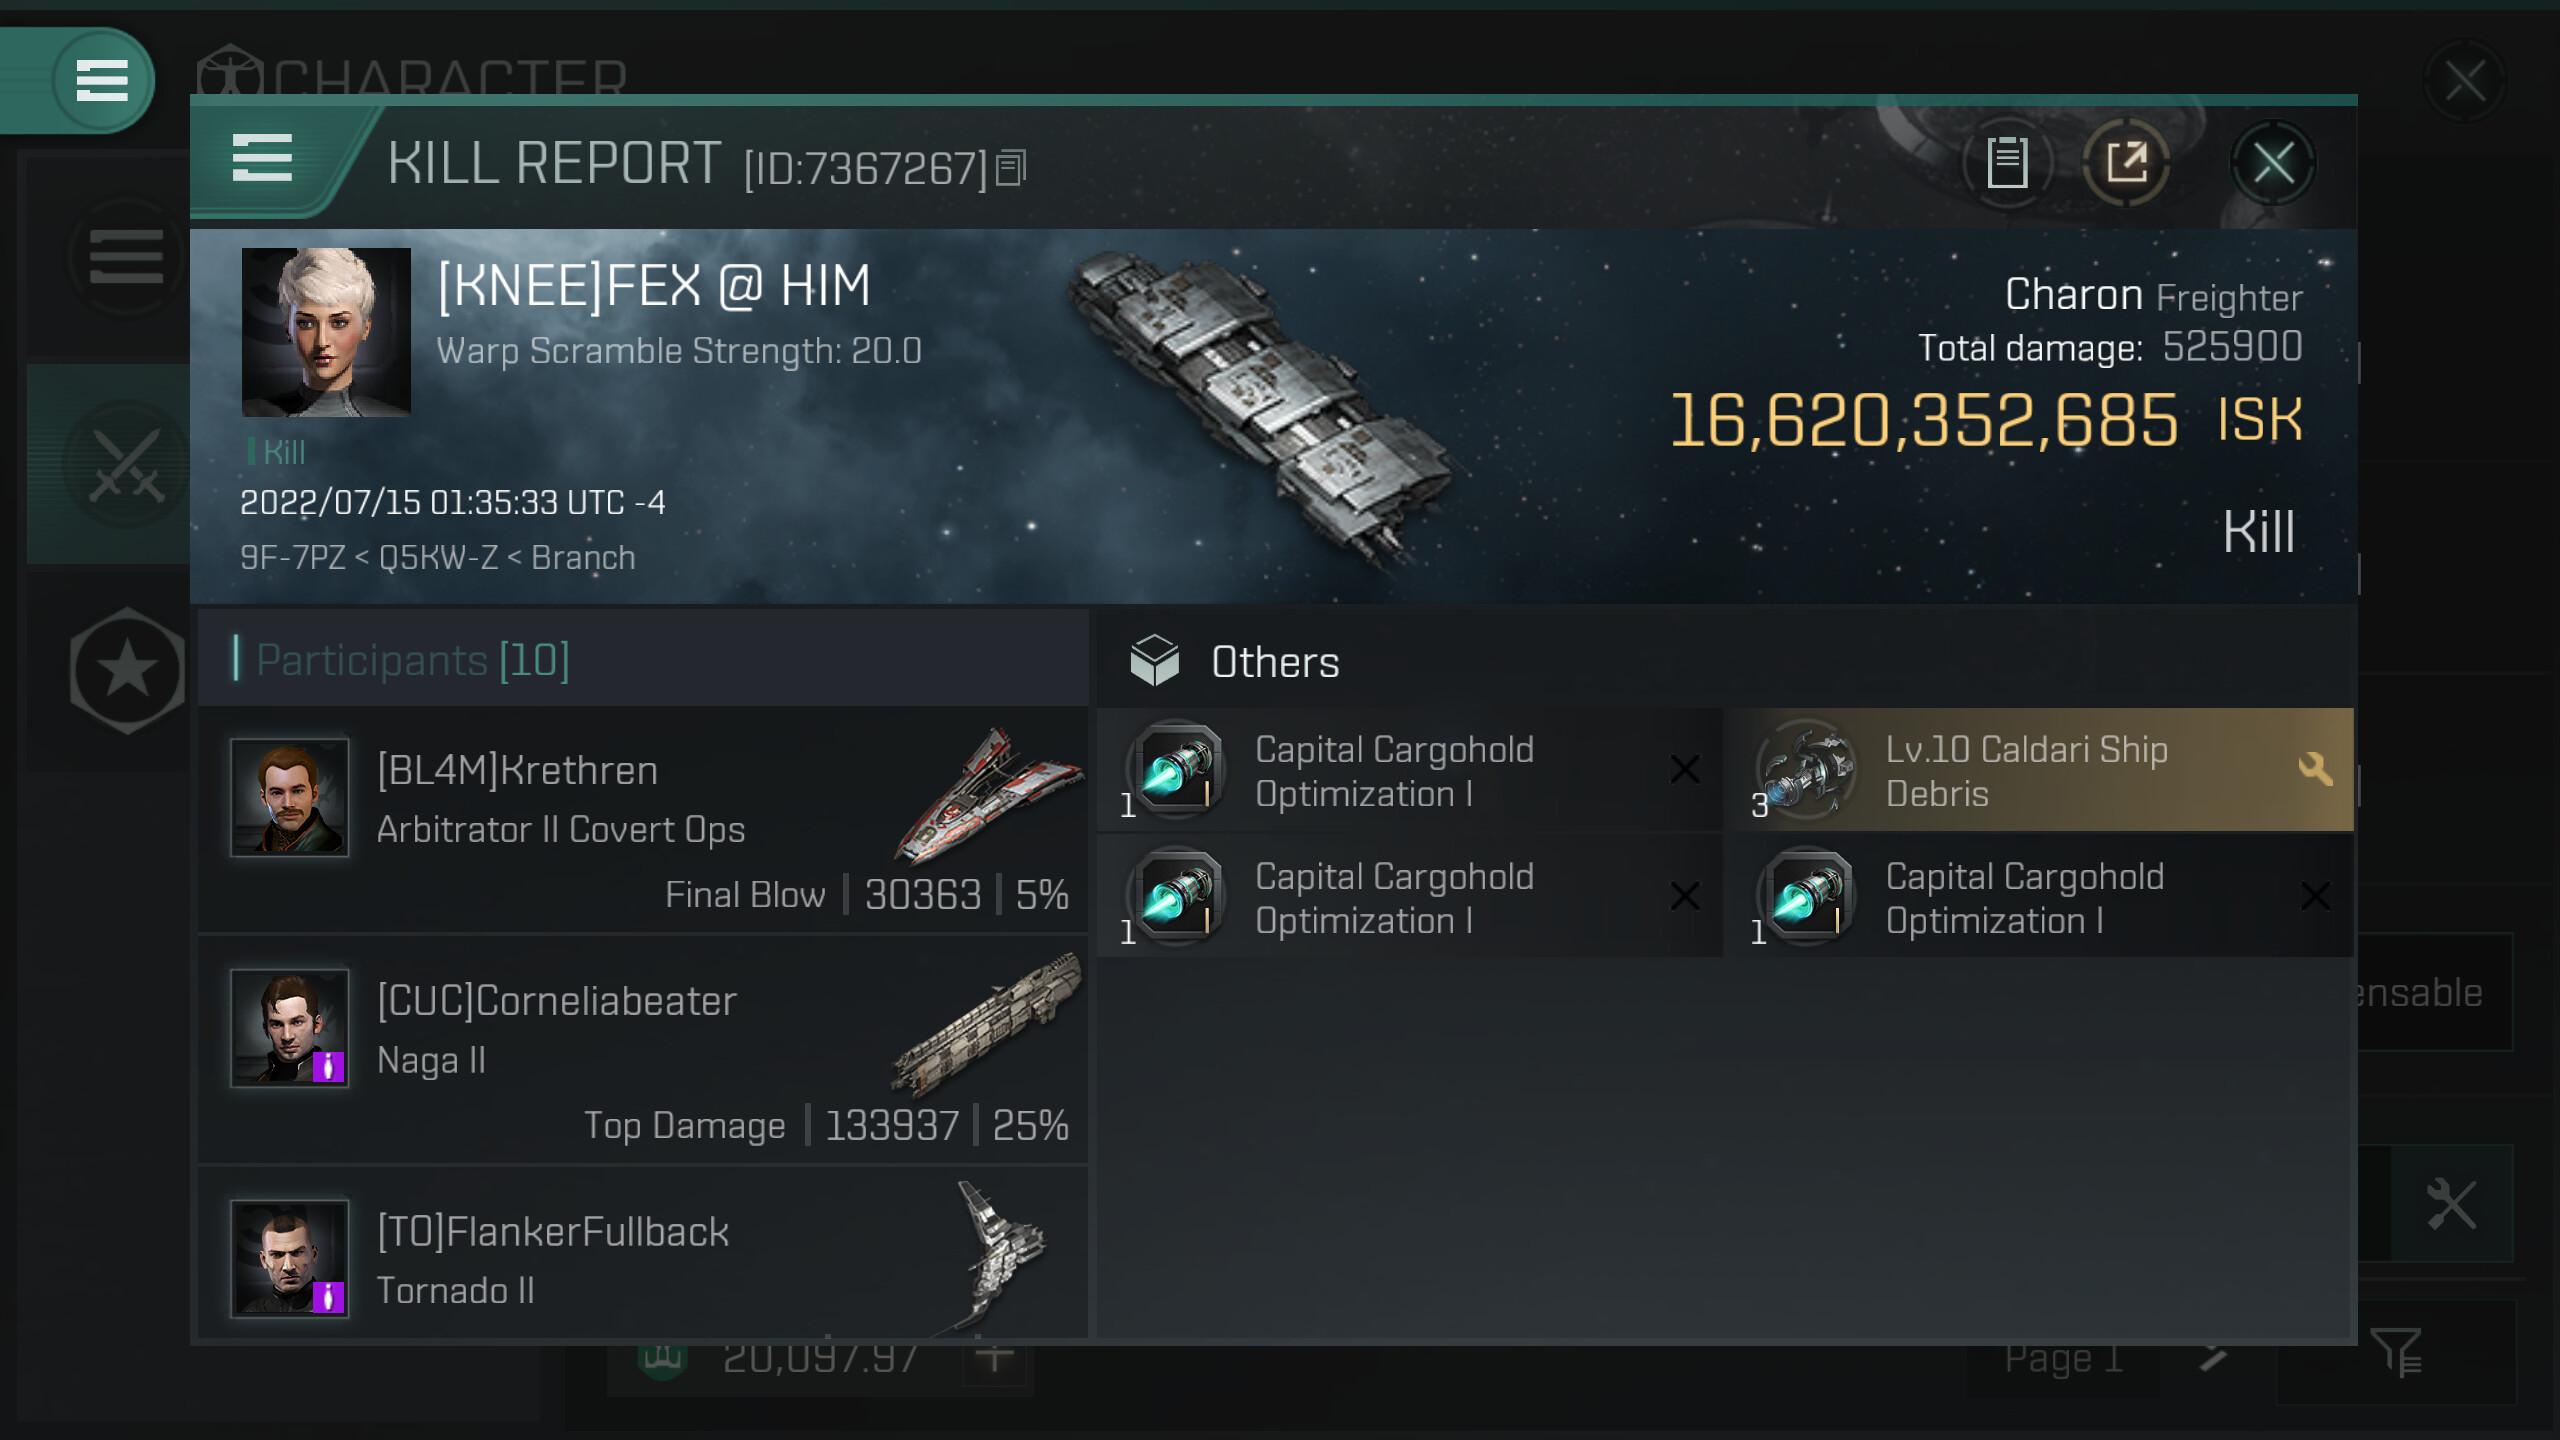Open the crossed swords combat sidebar icon
This screenshot has height=1440, width=2560.
tap(126, 465)
